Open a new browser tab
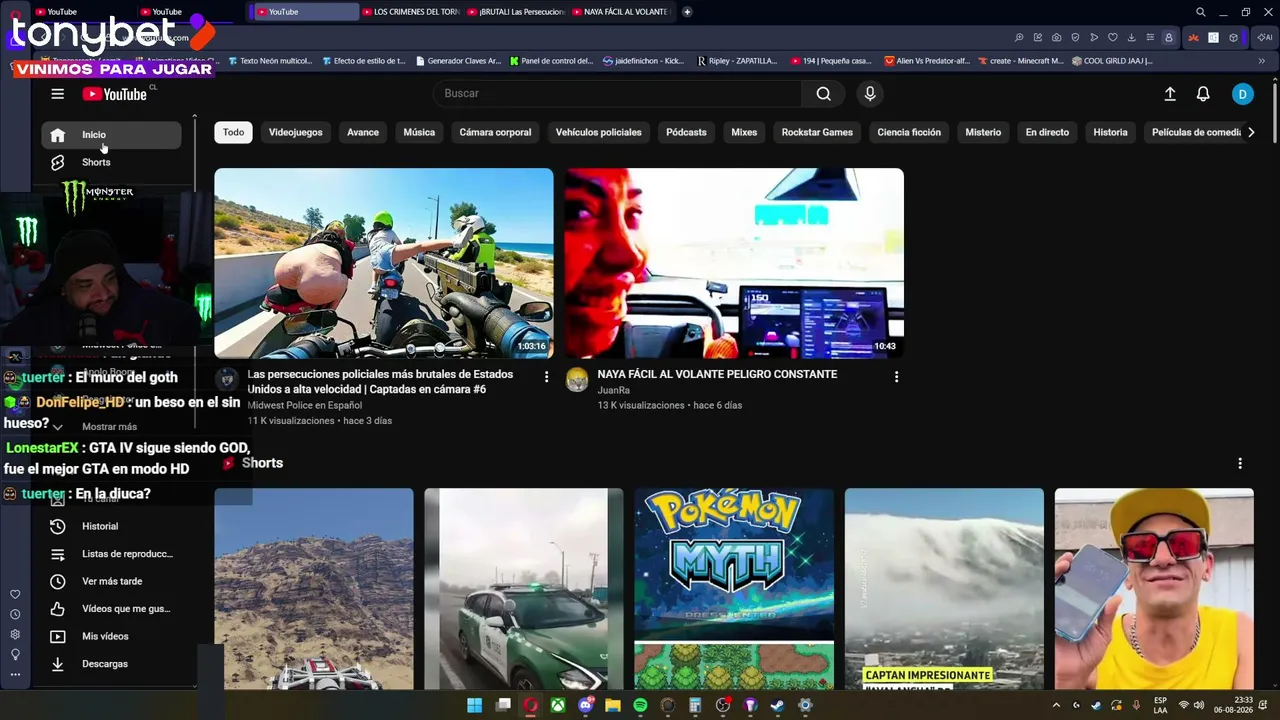1280x720 pixels. (687, 12)
